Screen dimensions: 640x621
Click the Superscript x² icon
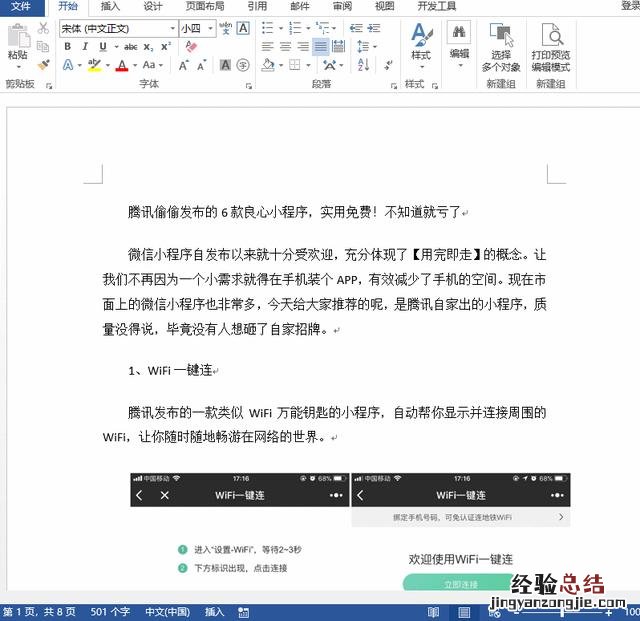coord(166,47)
